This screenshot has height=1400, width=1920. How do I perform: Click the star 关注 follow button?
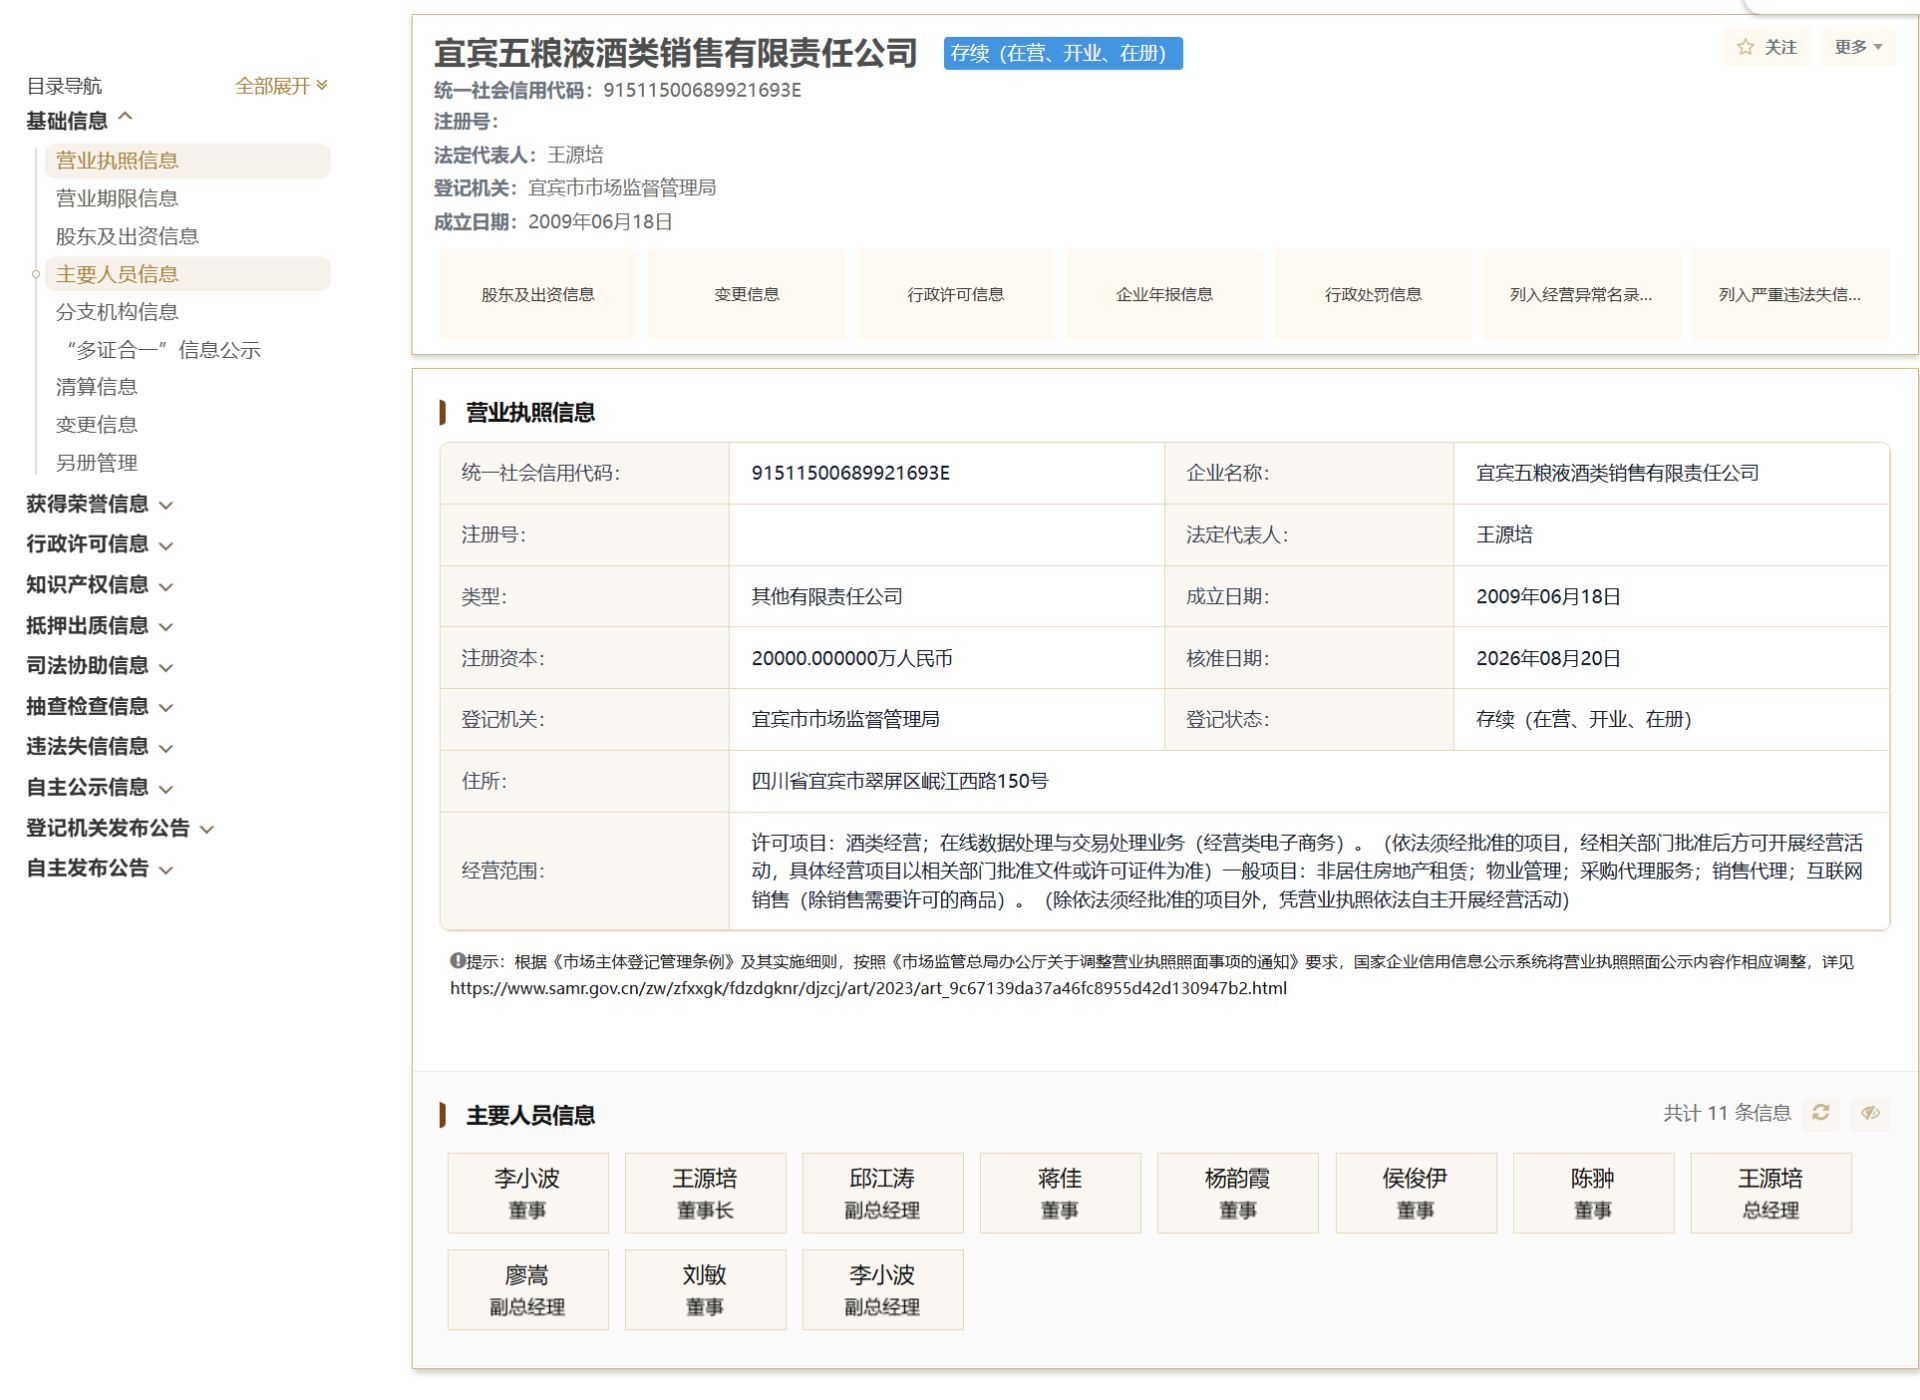pos(1767,47)
